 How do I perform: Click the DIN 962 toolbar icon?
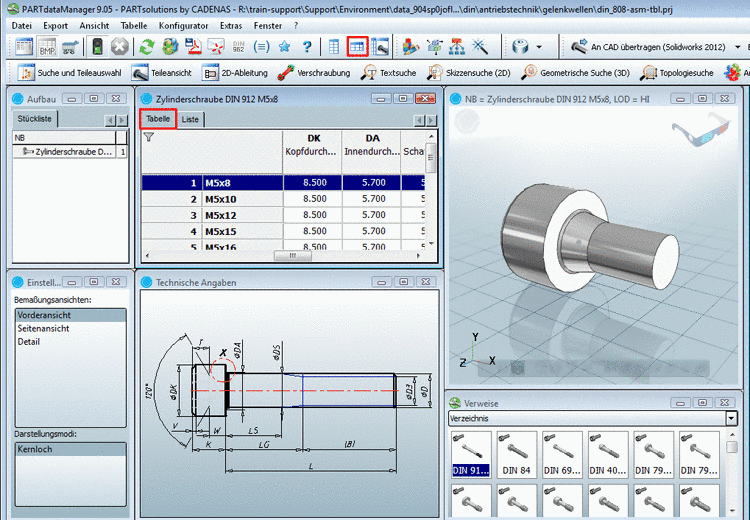[237, 47]
